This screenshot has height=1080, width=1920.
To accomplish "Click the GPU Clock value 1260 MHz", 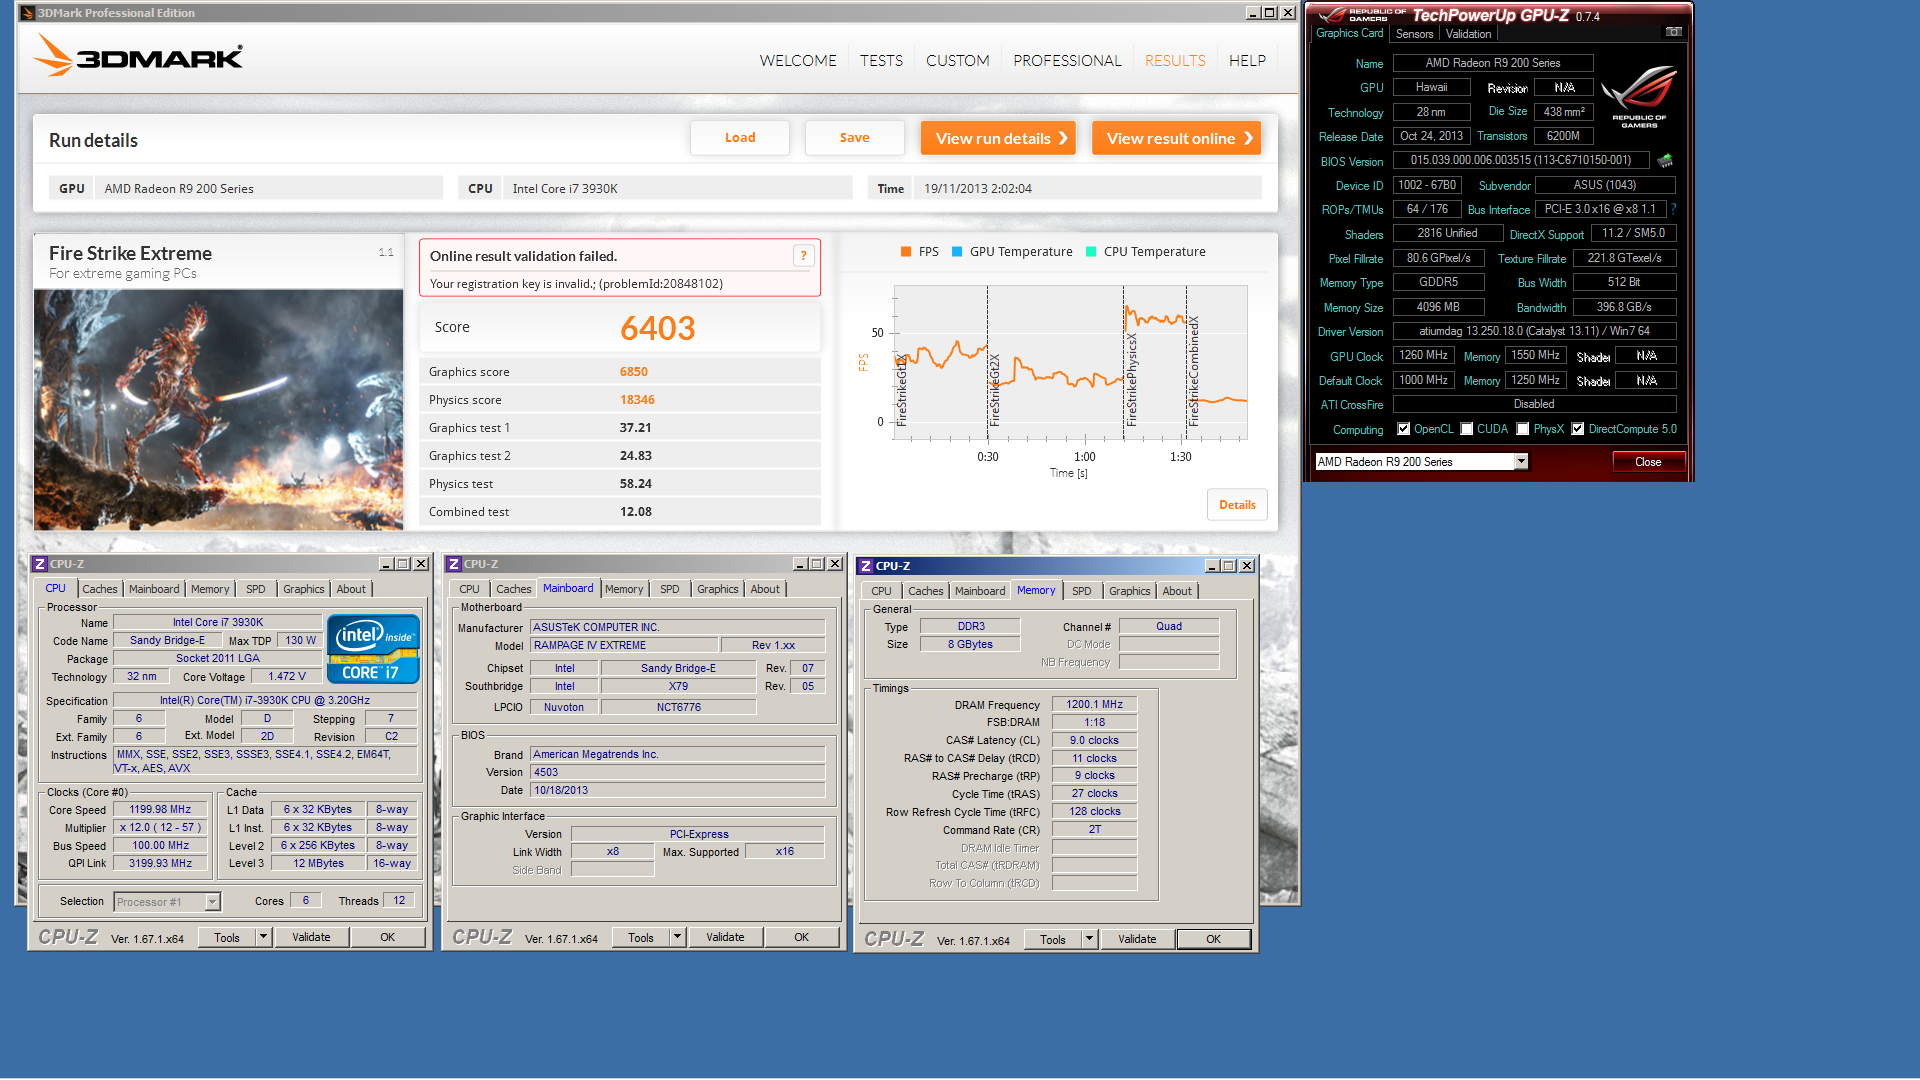I will click(1424, 356).
